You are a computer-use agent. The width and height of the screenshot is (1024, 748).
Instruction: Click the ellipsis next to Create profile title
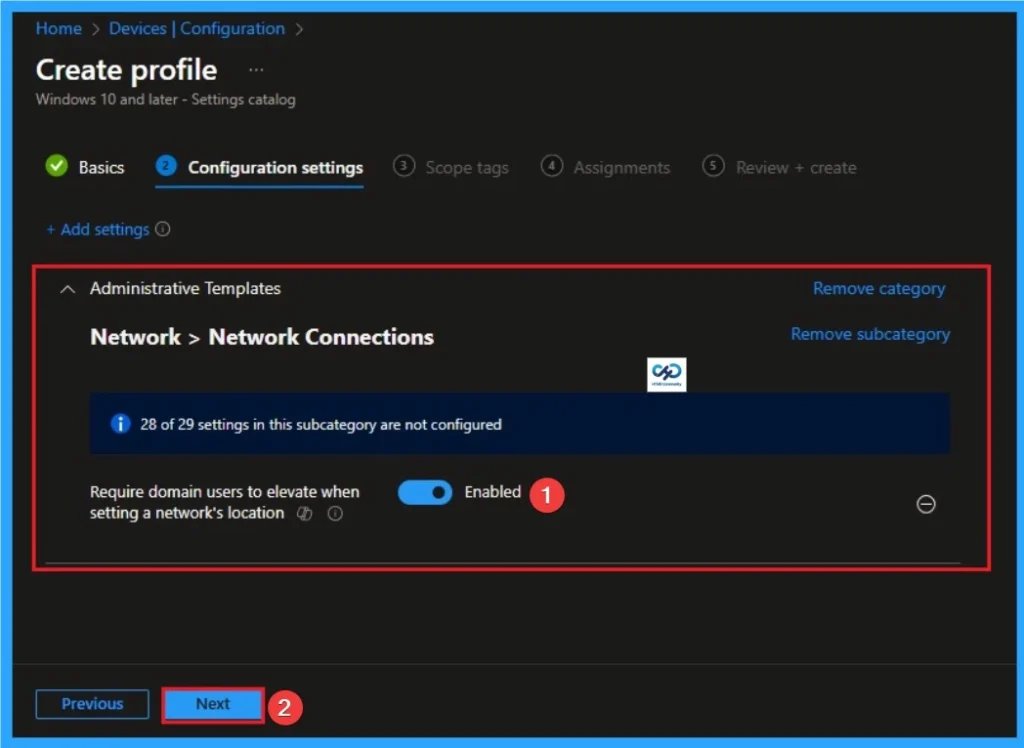(x=256, y=69)
